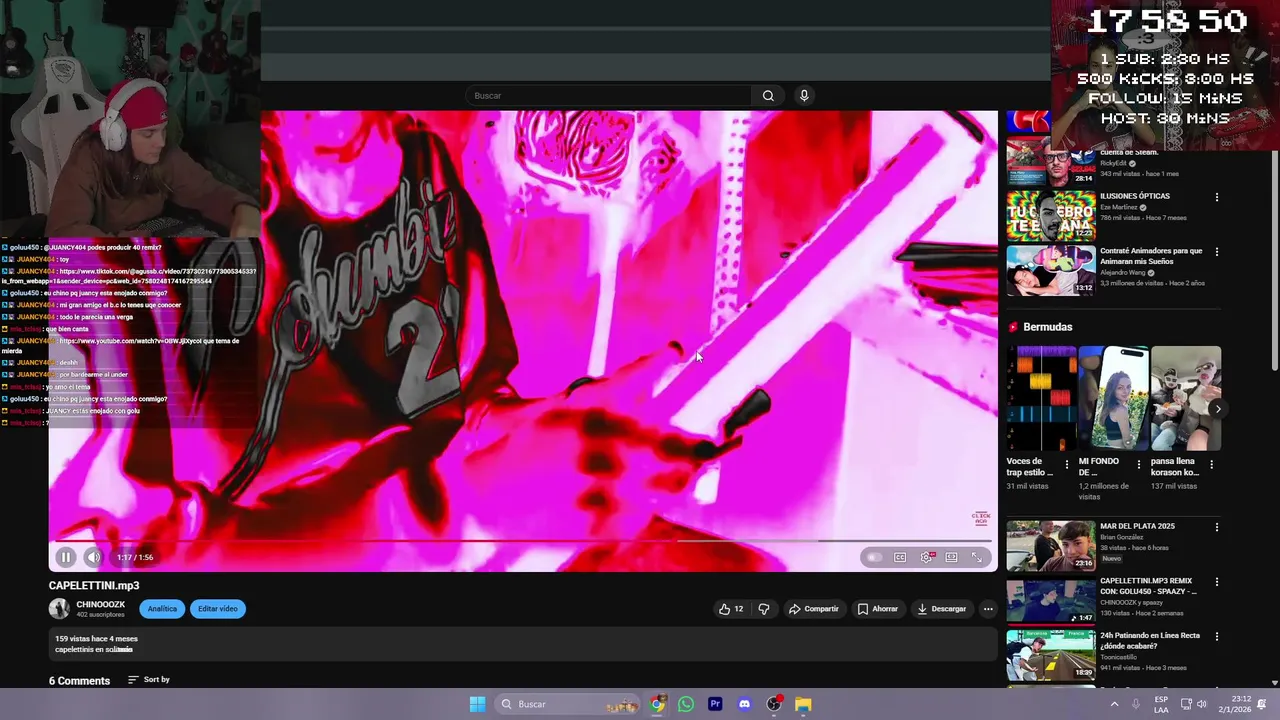Open Contraté Animadores video thumbnail

tap(1050, 270)
